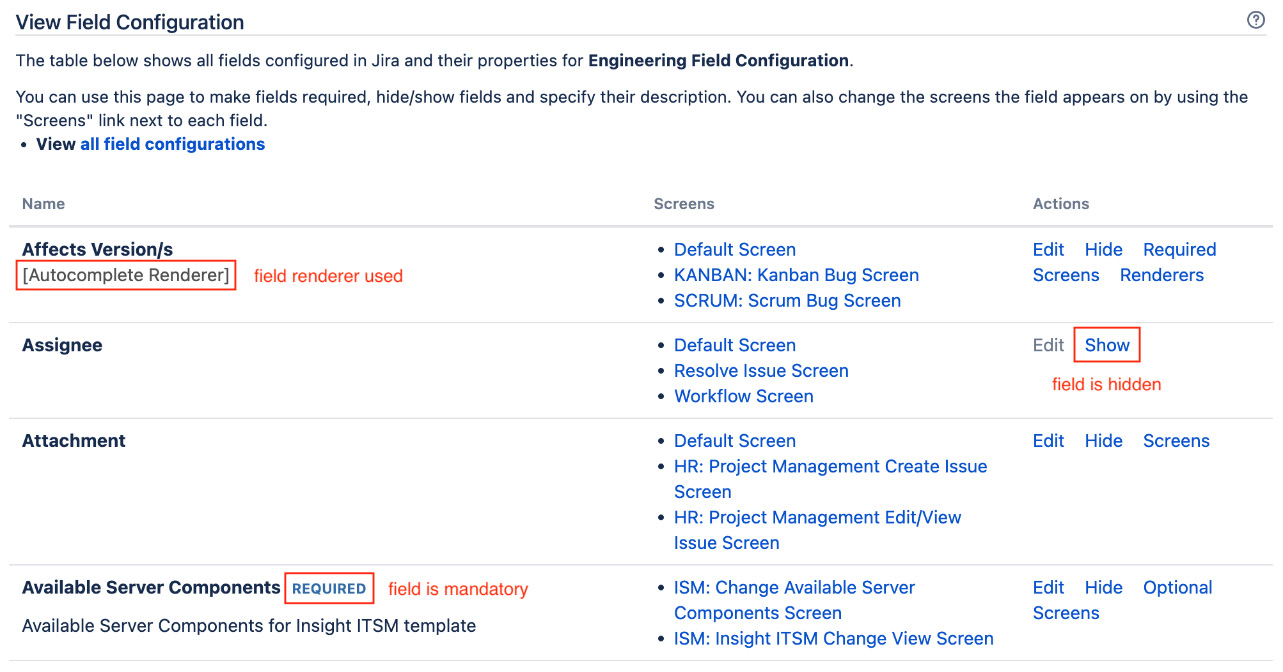1283x672 pixels.
Task: Edit the Available Server Components field
Action: coord(1047,587)
